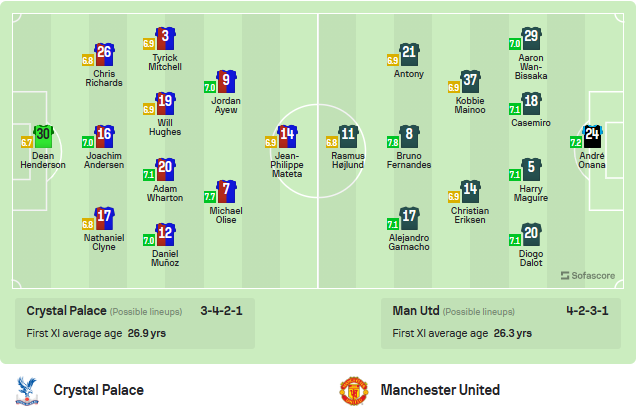
Task: Open Jean-Philippe Mateta's number 14 shirt
Action: click(287, 137)
